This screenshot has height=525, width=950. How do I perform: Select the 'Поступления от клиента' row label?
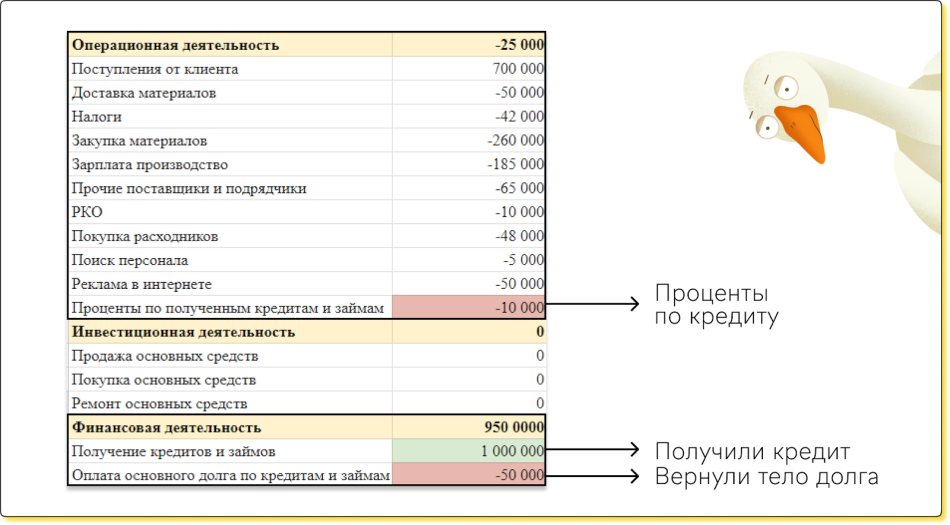[154, 69]
